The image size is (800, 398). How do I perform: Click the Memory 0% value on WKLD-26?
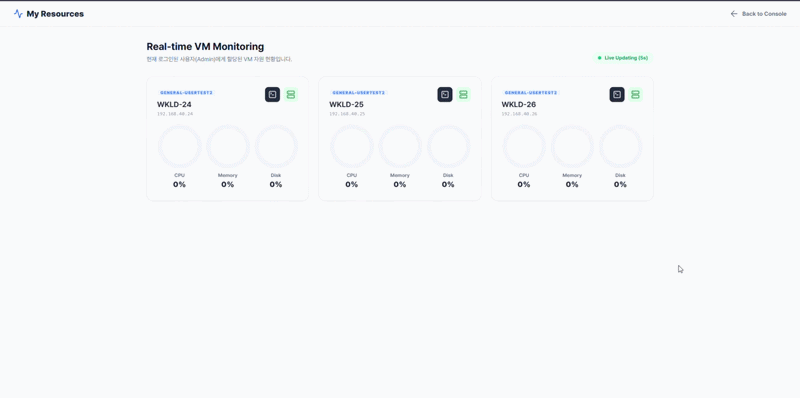(572, 185)
